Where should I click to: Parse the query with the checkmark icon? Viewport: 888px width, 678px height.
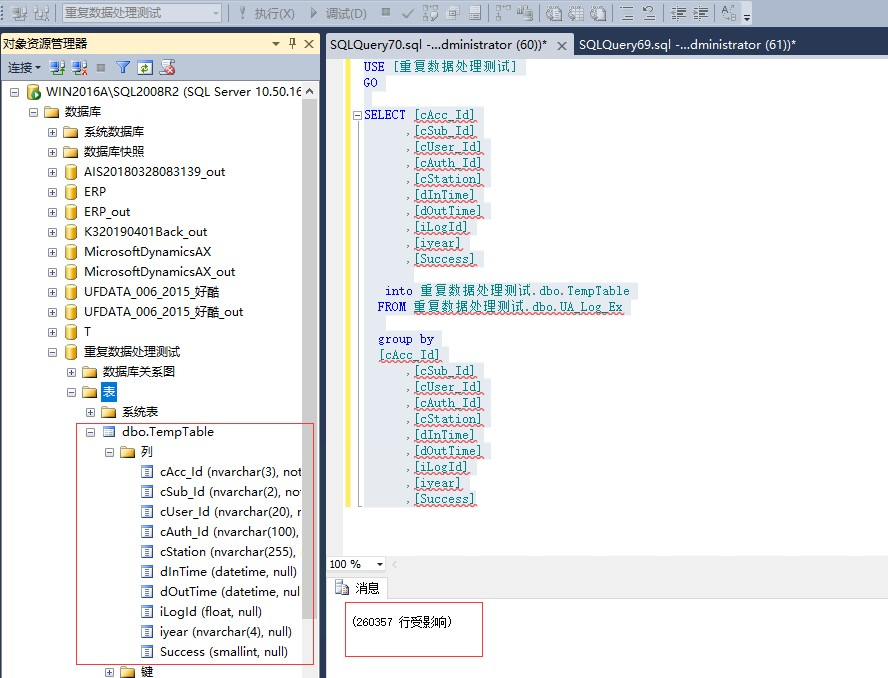(407, 12)
